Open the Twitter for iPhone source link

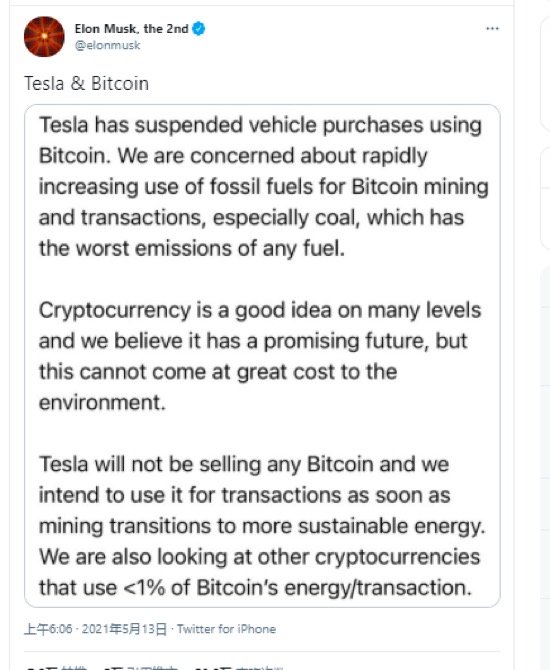(226, 629)
